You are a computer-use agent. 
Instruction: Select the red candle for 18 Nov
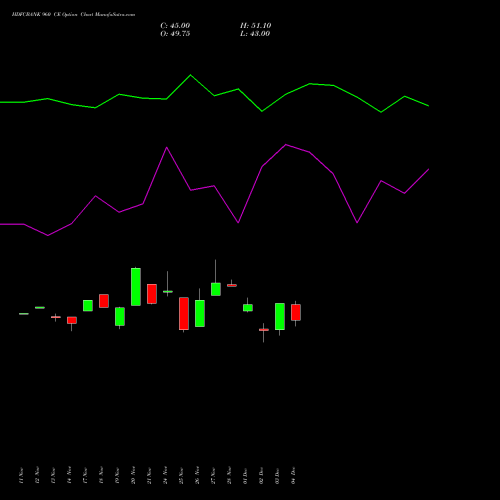click(104, 301)
